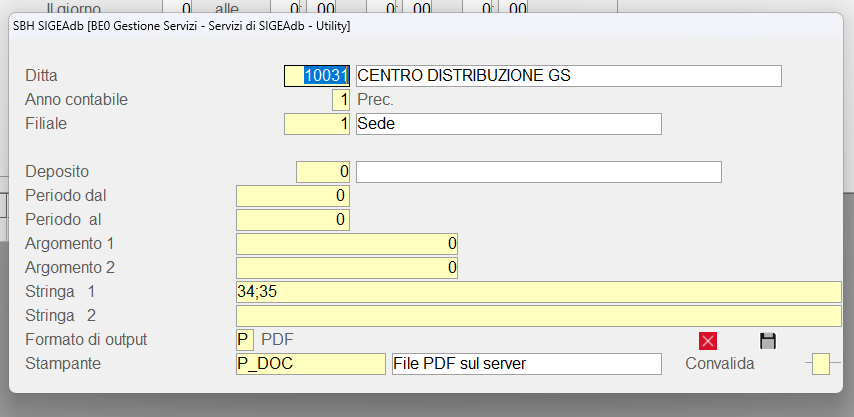Select the Argomento 2 input
The image size is (854, 417).
click(x=346, y=268)
